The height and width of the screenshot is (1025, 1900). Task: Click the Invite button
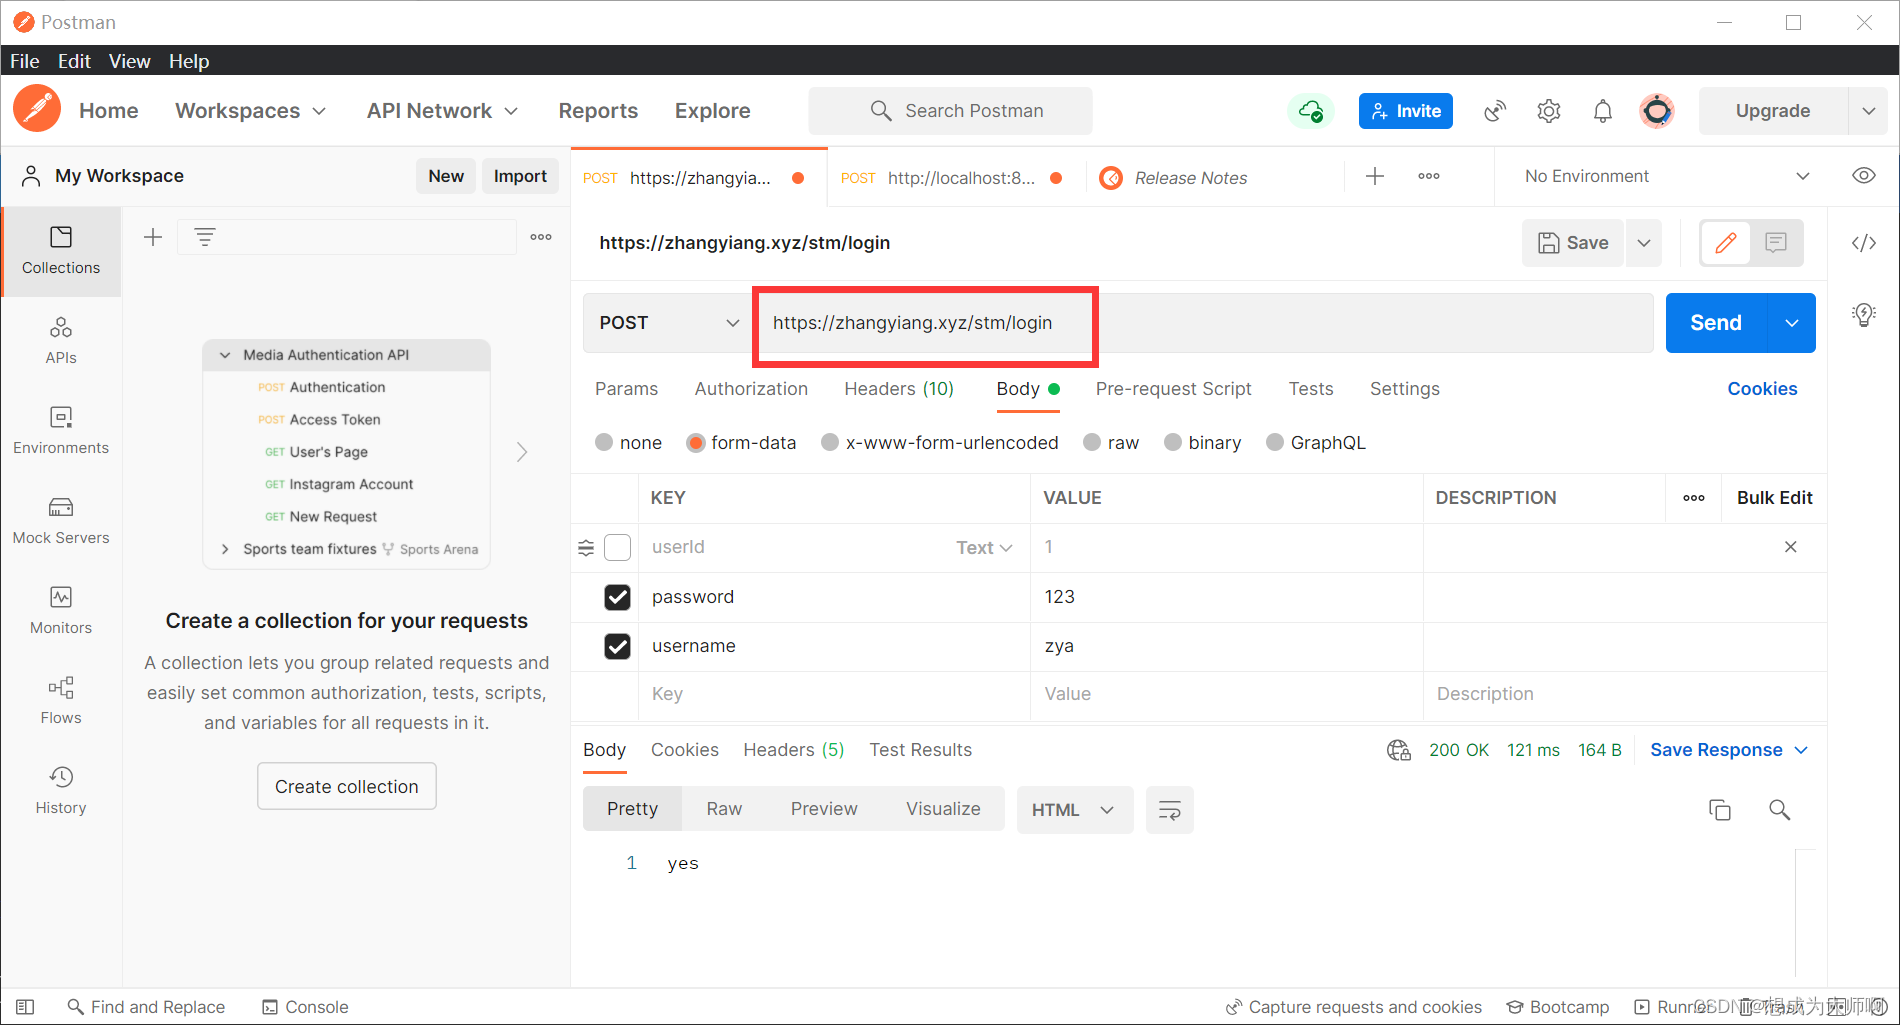1406,111
